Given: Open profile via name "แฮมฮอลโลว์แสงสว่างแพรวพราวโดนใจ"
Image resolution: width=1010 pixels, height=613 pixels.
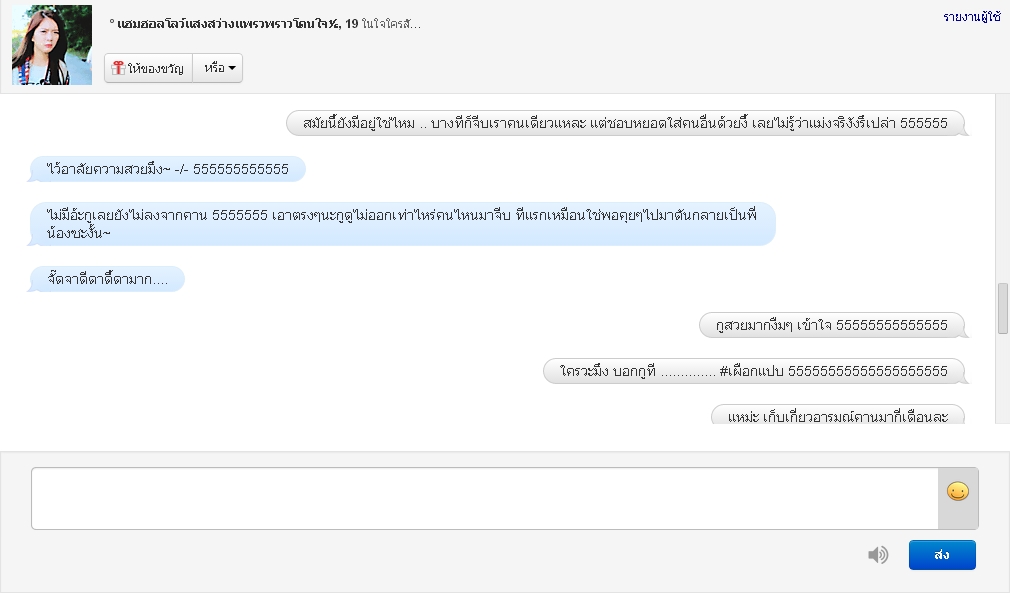Looking at the screenshot, I should pyautogui.click(x=223, y=23).
